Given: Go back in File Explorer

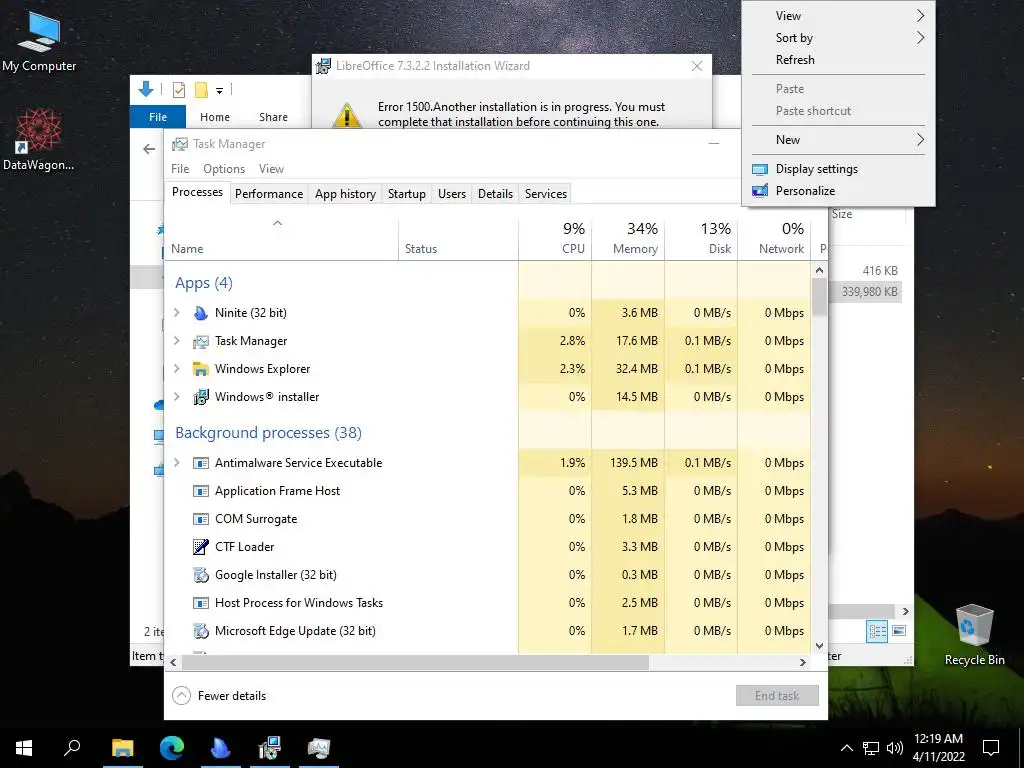Looking at the screenshot, I should point(149,150).
